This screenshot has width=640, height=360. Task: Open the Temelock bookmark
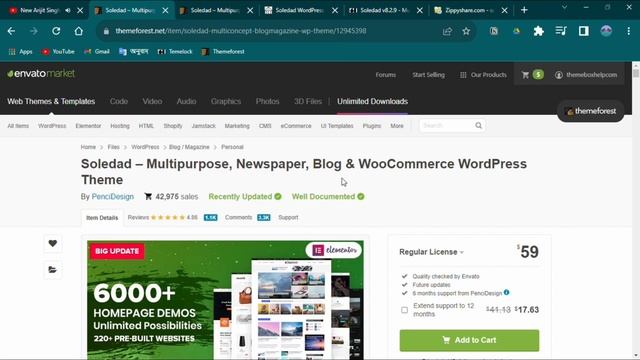click(175, 52)
